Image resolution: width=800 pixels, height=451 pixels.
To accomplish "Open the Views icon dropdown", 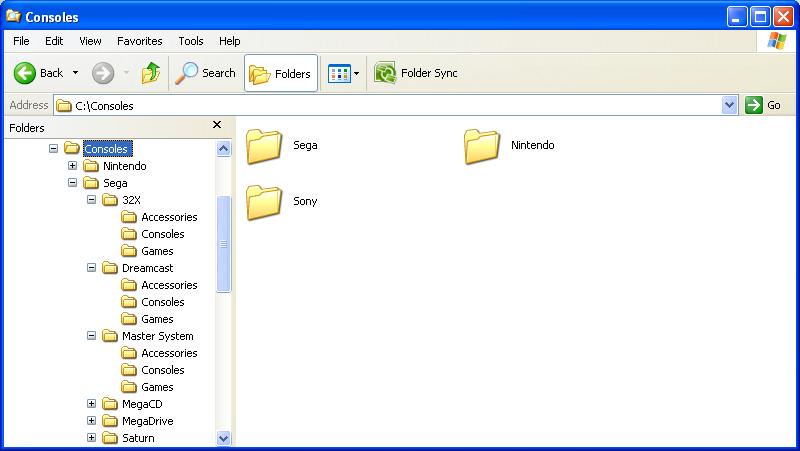I will (x=343, y=73).
